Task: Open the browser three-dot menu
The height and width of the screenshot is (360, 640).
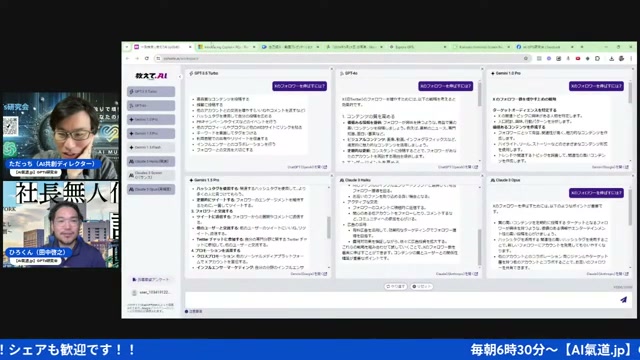Action: (631, 59)
